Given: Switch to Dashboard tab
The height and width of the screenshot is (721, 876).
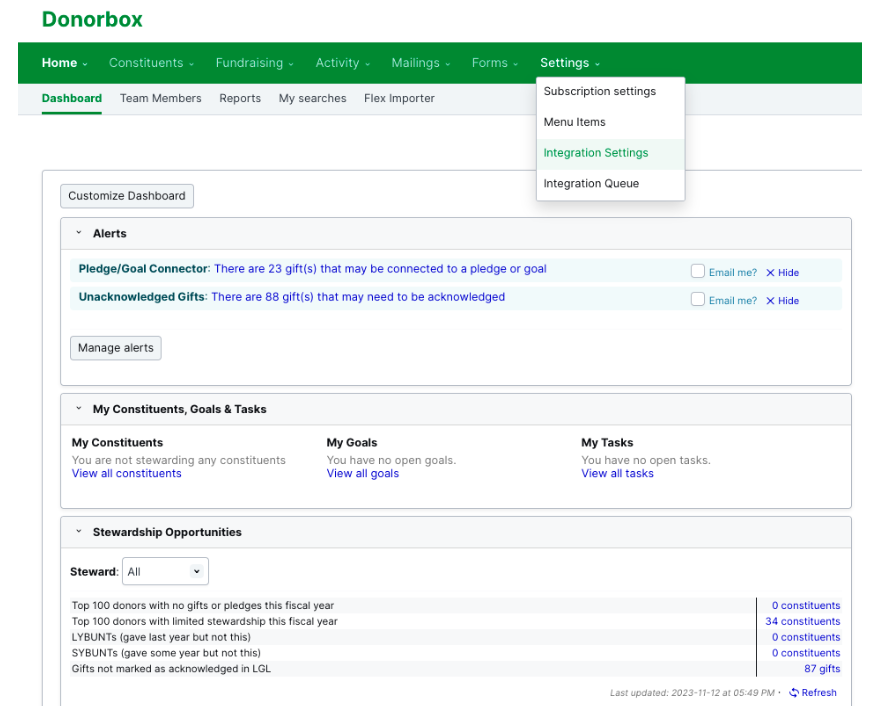Looking at the screenshot, I should (72, 98).
